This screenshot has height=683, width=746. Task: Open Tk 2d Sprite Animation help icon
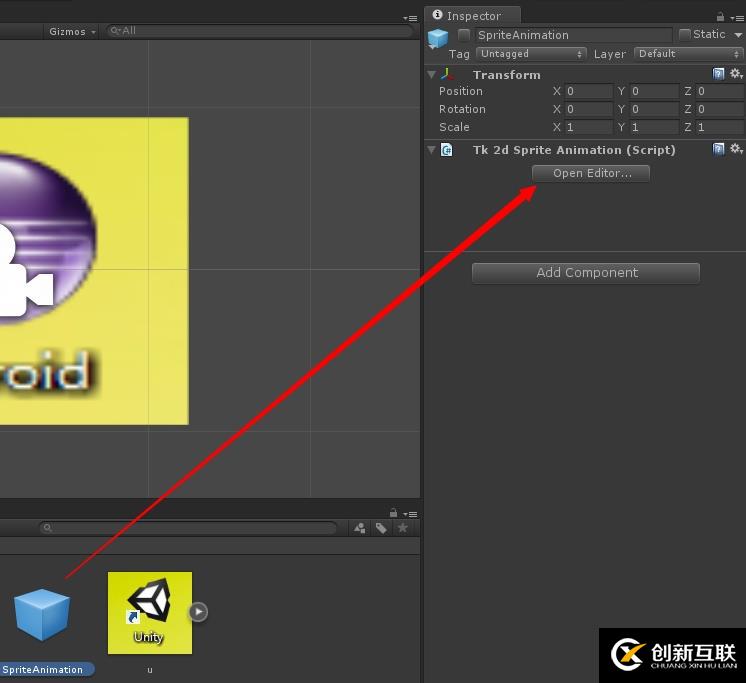(718, 149)
